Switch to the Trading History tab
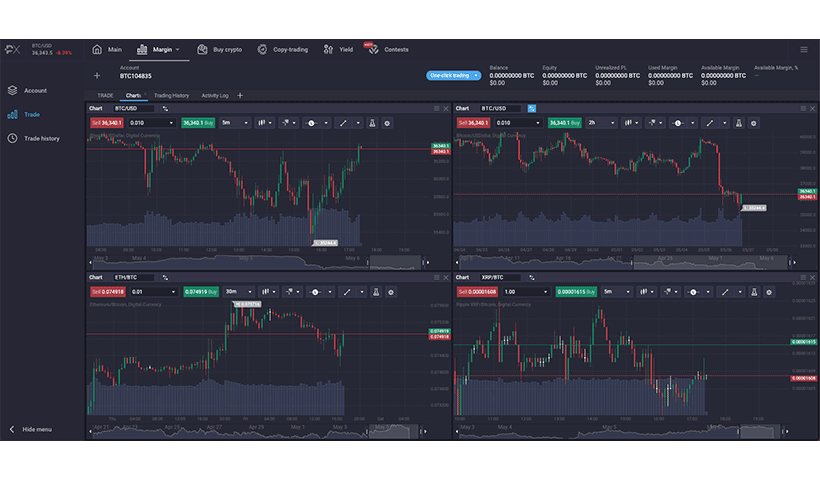This screenshot has height=480, width=820. pyautogui.click(x=171, y=95)
